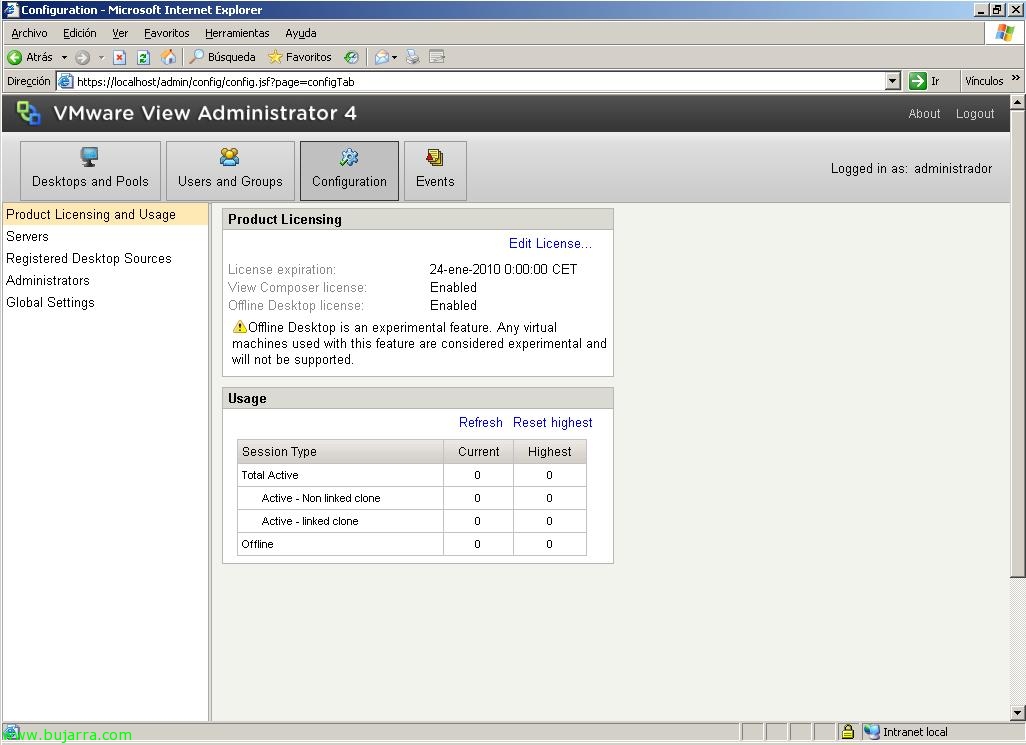Click the VMware View logo icon
This screenshot has height=745, width=1026.
coord(28,113)
